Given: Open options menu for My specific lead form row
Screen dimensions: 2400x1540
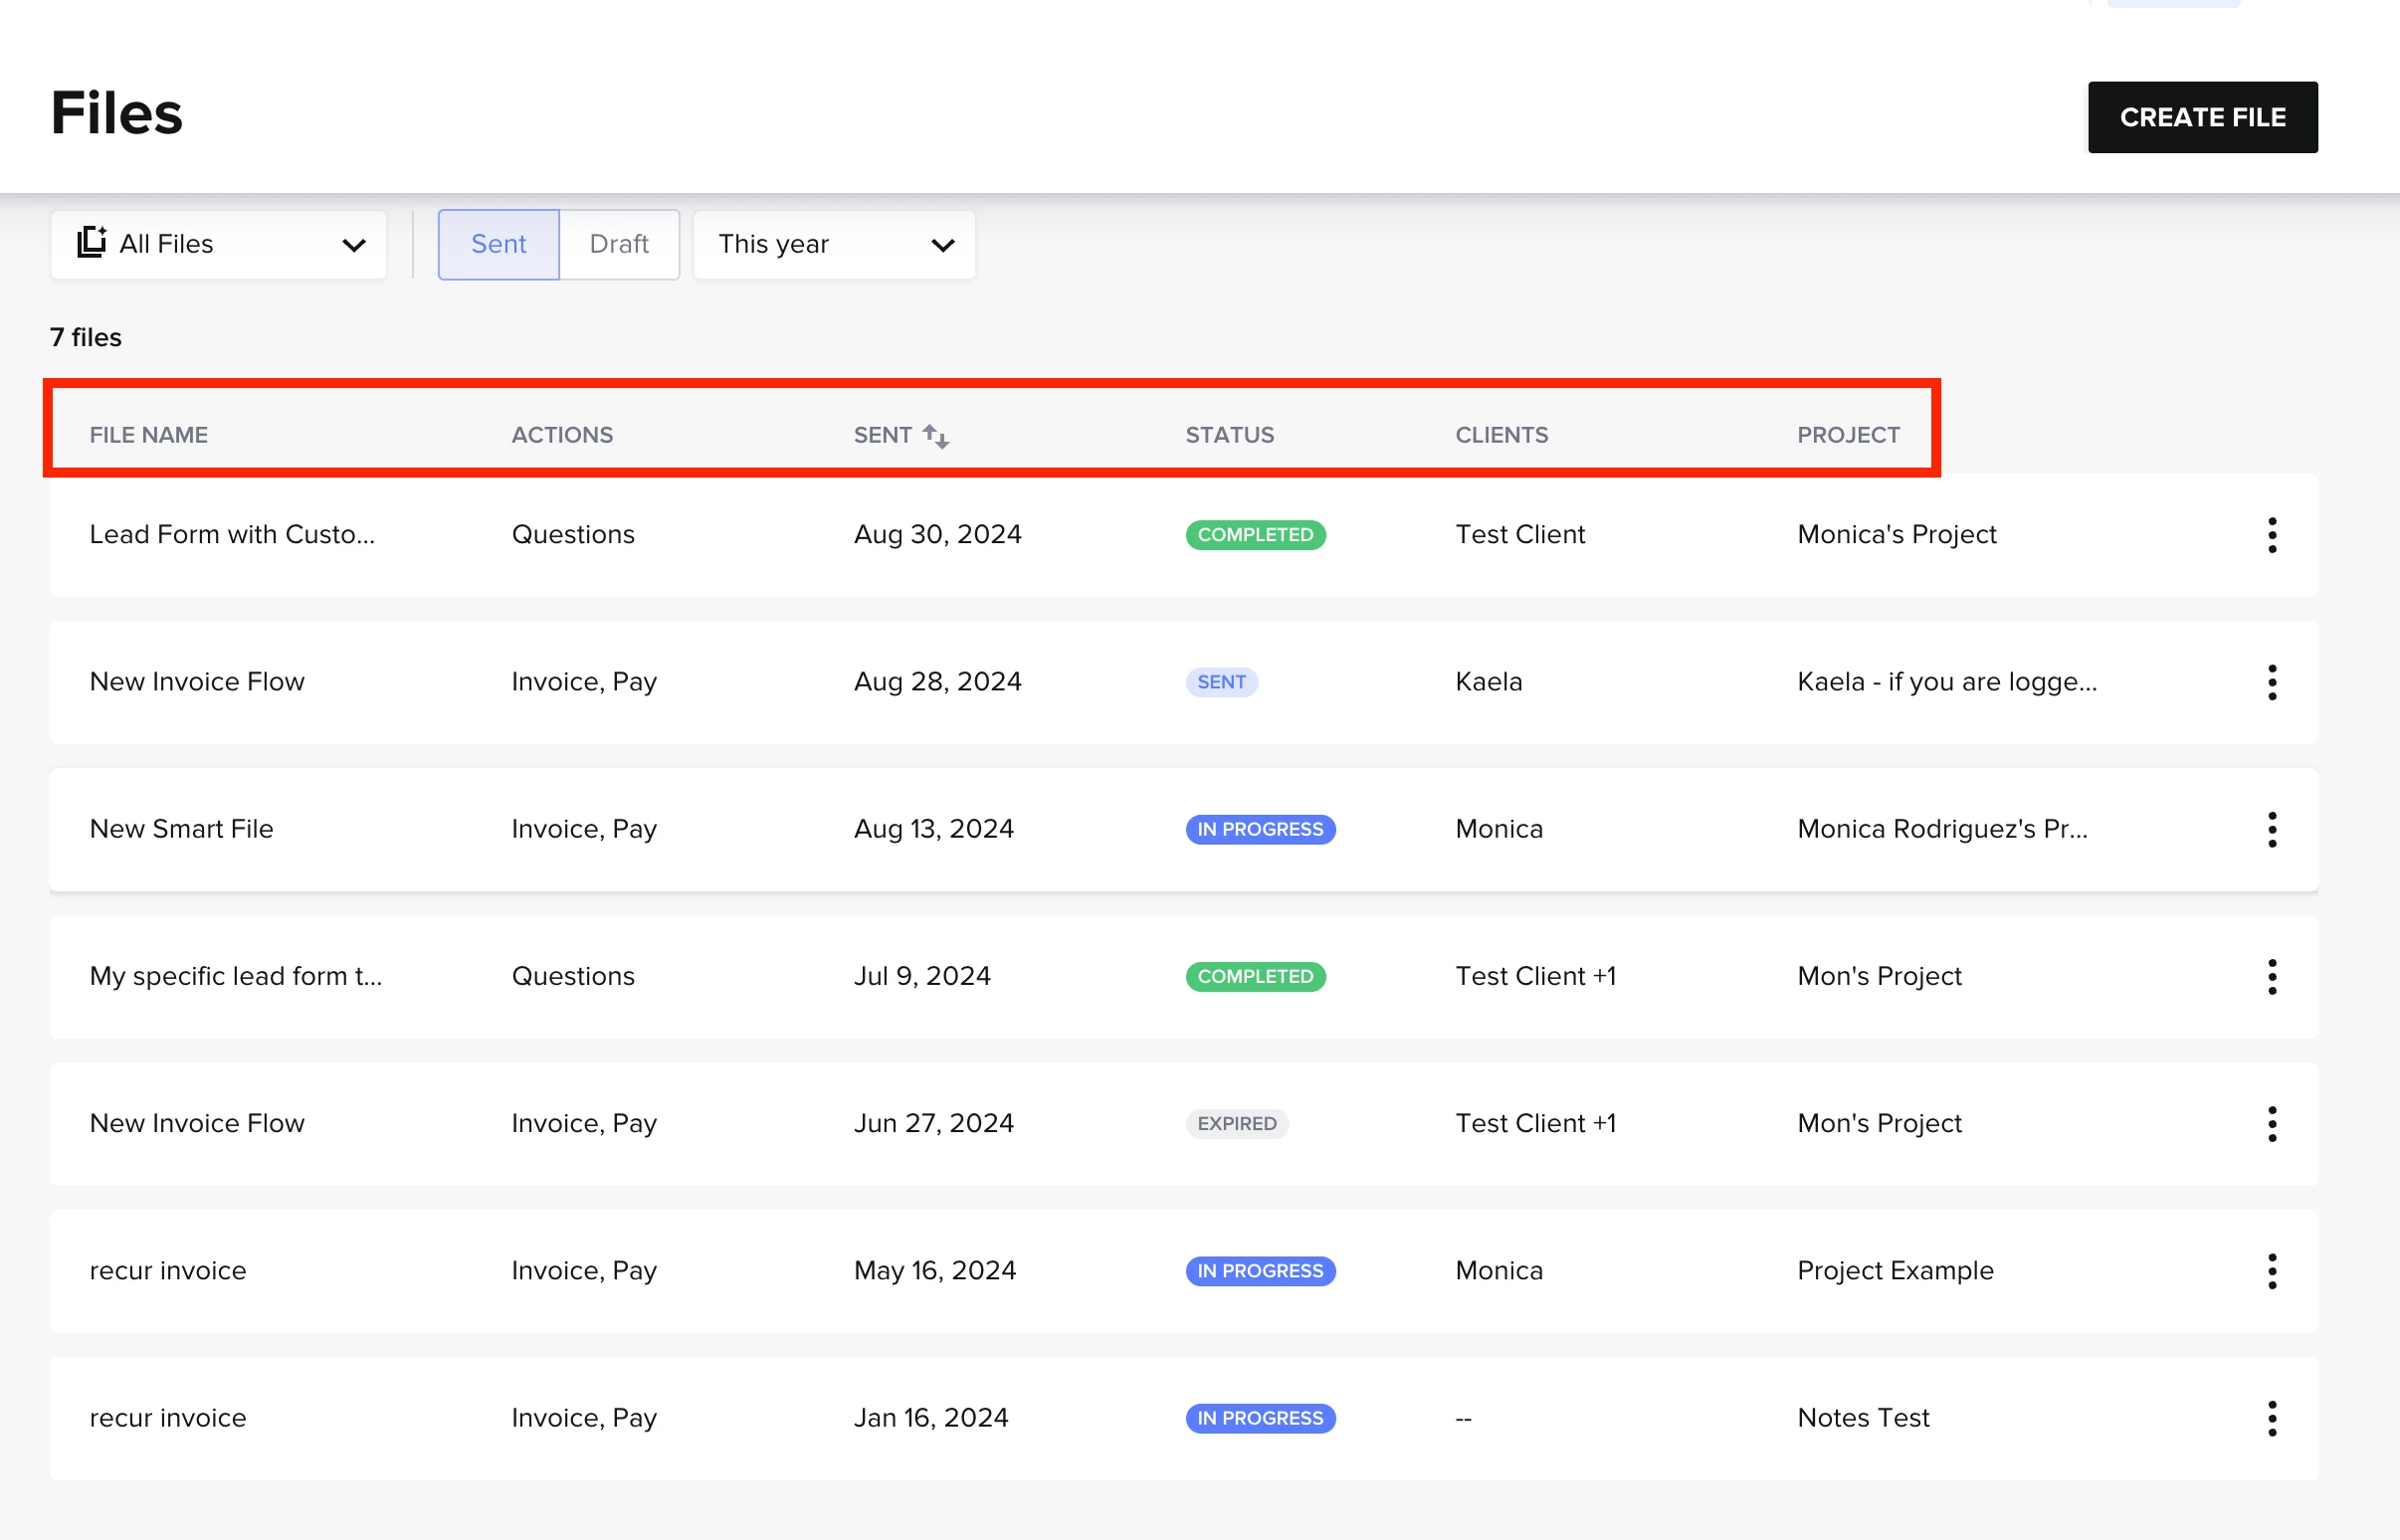Looking at the screenshot, I should 2271,976.
